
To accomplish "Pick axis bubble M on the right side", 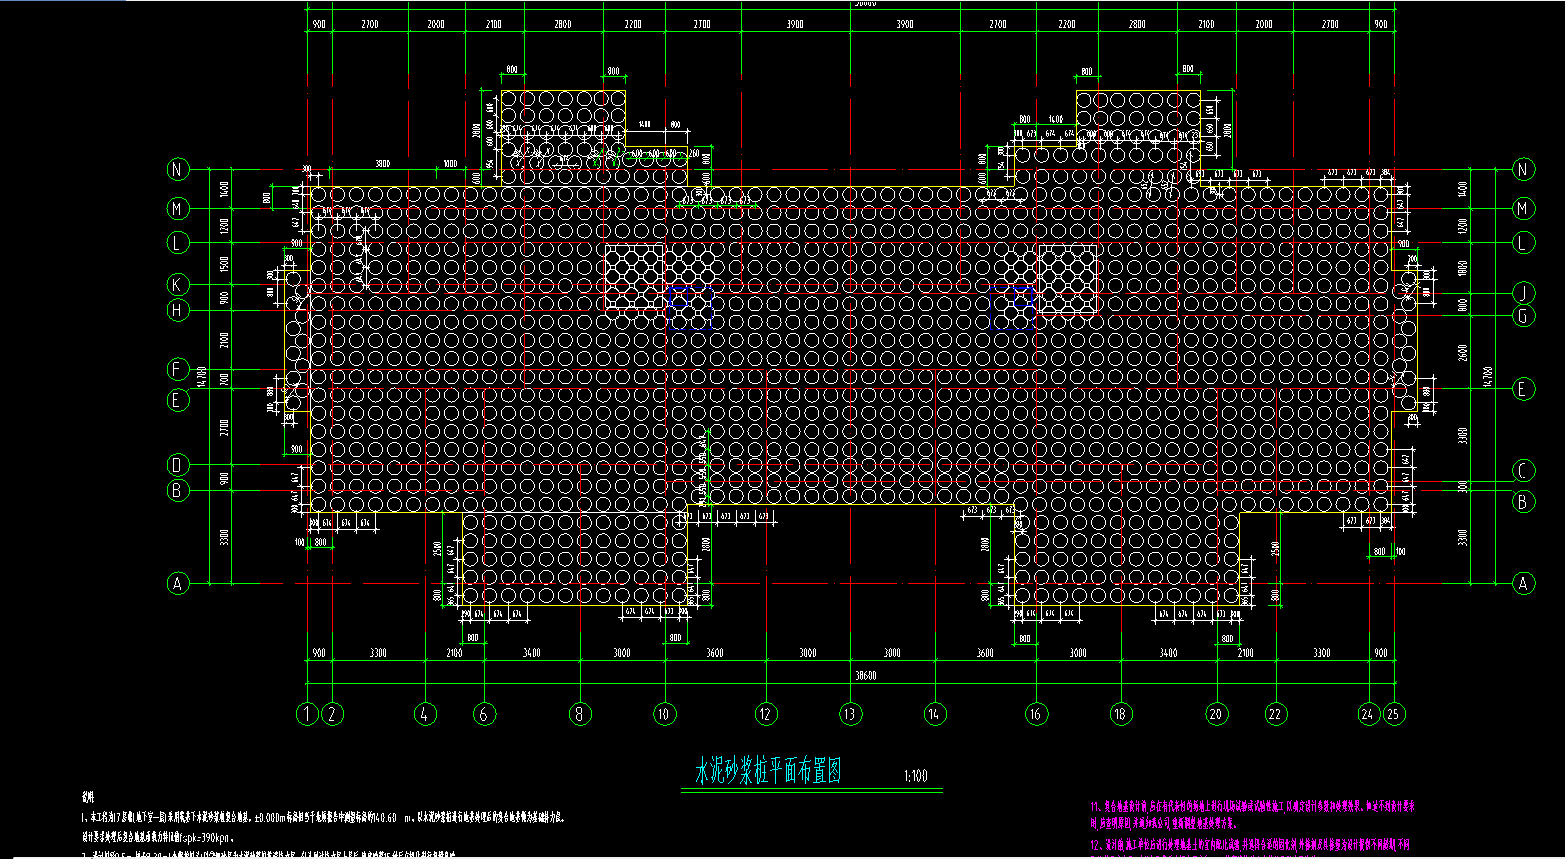I will (x=1523, y=208).
